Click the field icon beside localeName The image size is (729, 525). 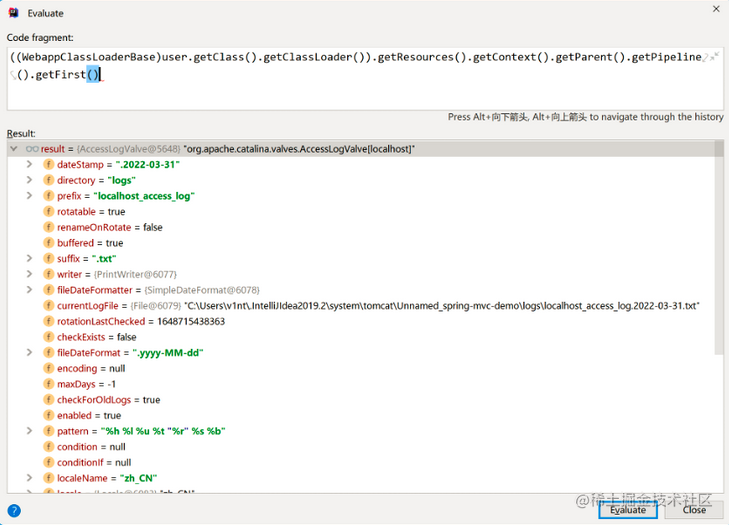49,478
